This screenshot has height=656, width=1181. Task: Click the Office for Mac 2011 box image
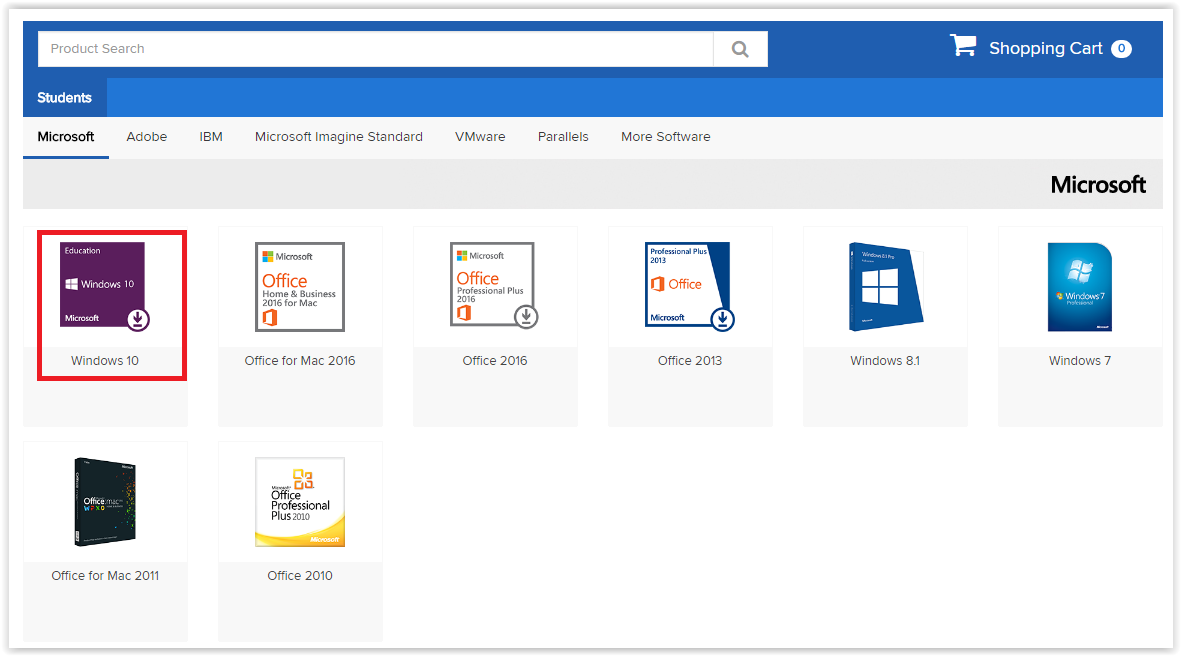105,502
